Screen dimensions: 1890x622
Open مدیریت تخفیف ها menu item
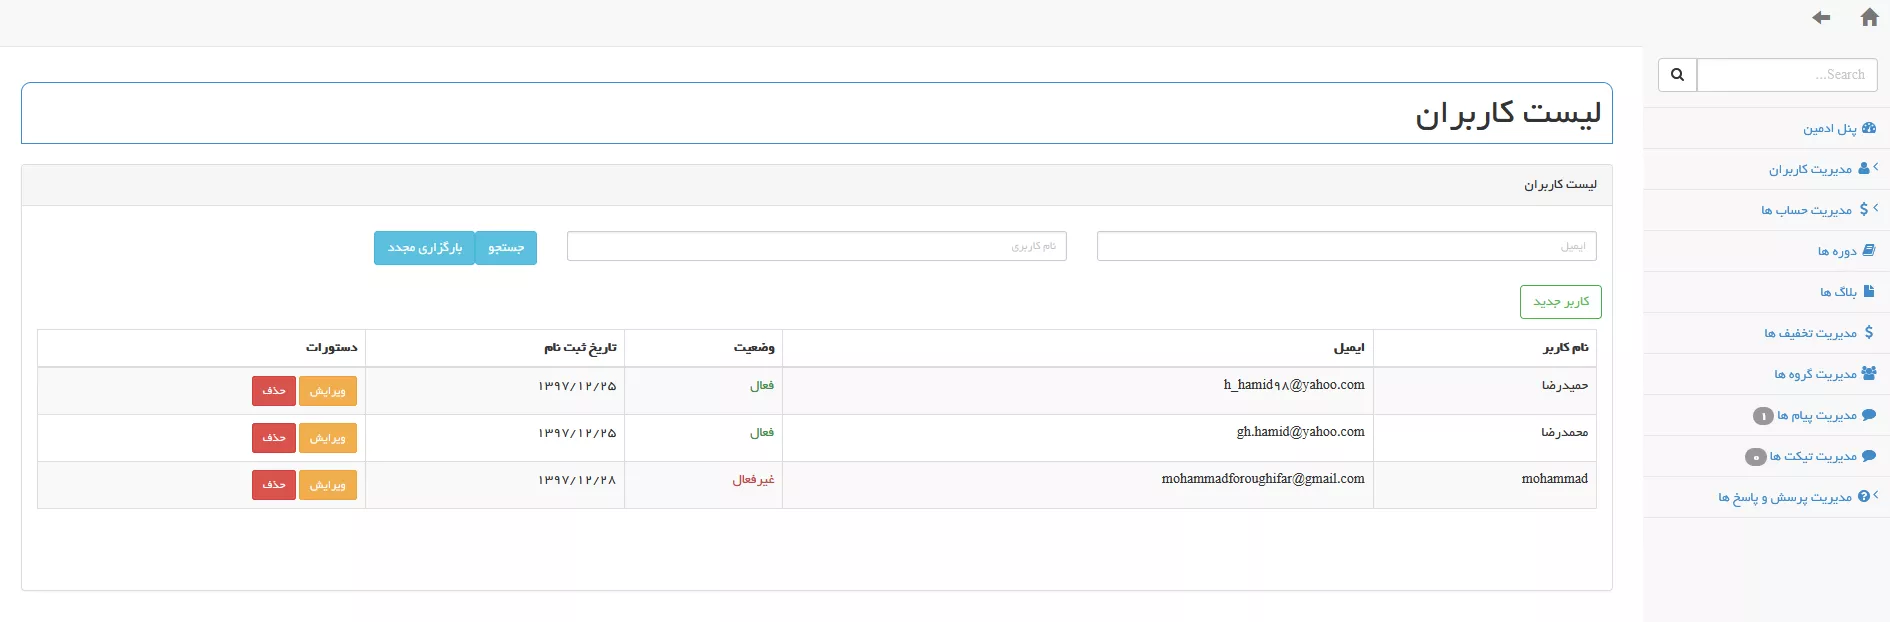[x=1810, y=333]
